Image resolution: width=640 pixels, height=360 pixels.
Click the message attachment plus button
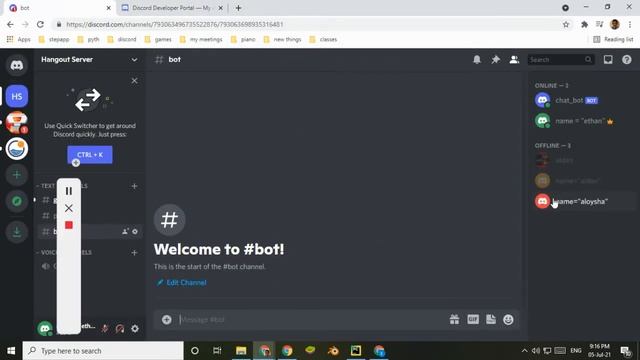tap(167, 320)
